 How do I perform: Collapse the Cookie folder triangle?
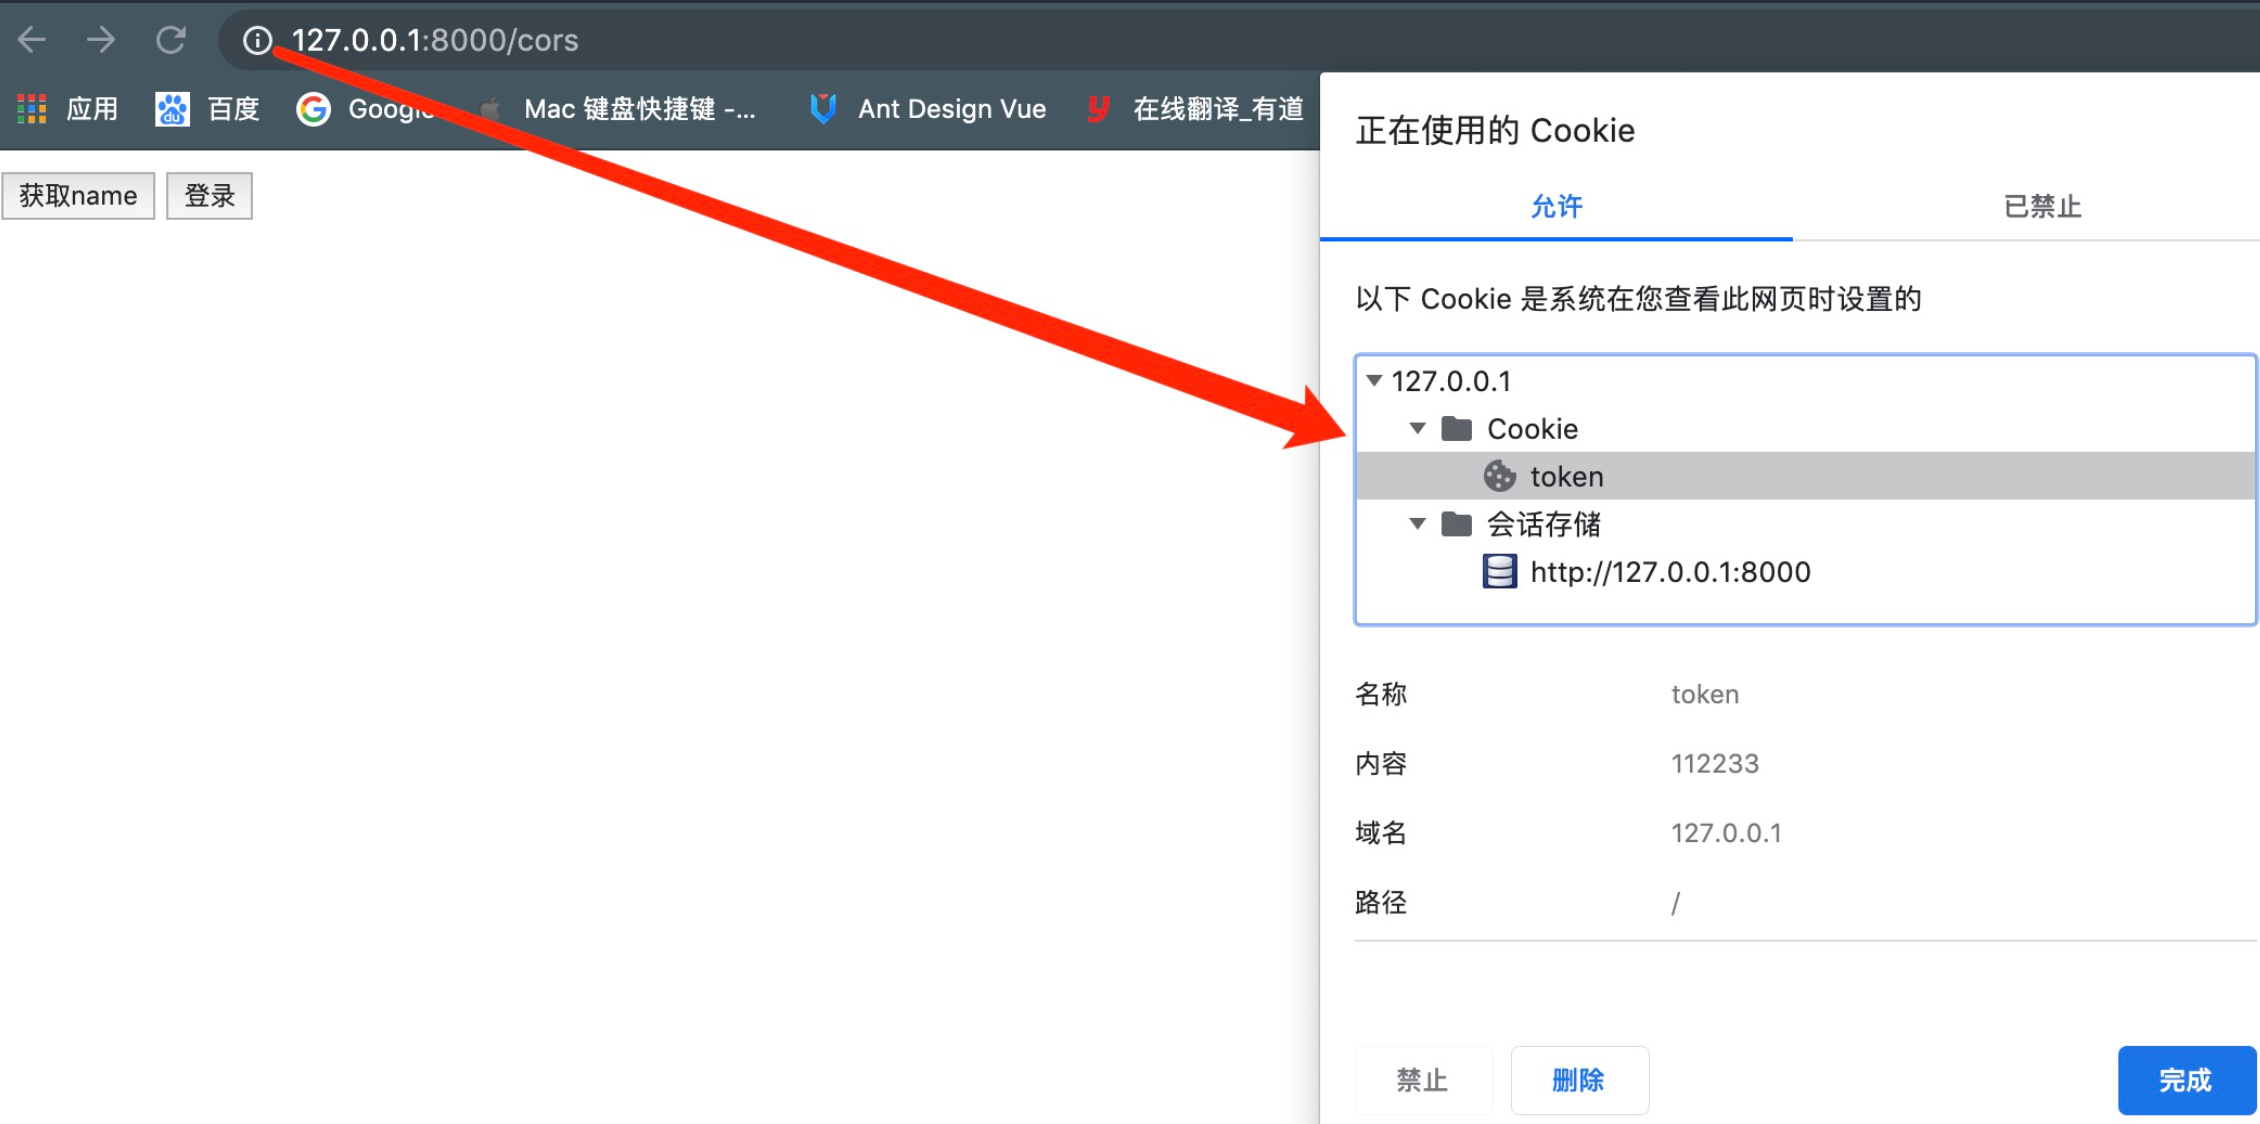1417,429
